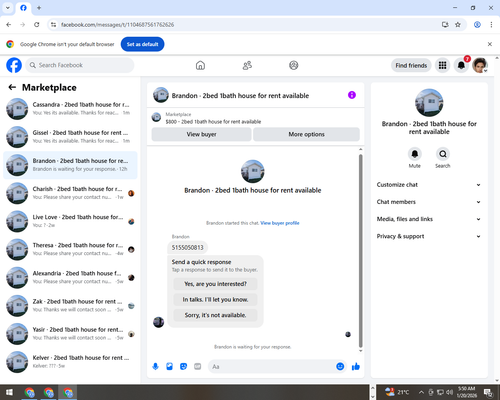Click the browser address bar URL

[117, 25]
